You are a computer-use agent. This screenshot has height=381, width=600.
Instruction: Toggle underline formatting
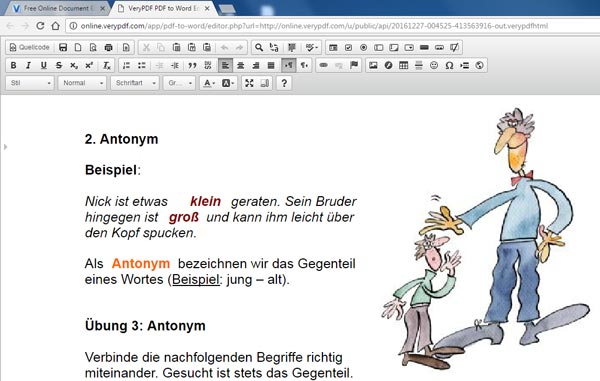coord(44,65)
